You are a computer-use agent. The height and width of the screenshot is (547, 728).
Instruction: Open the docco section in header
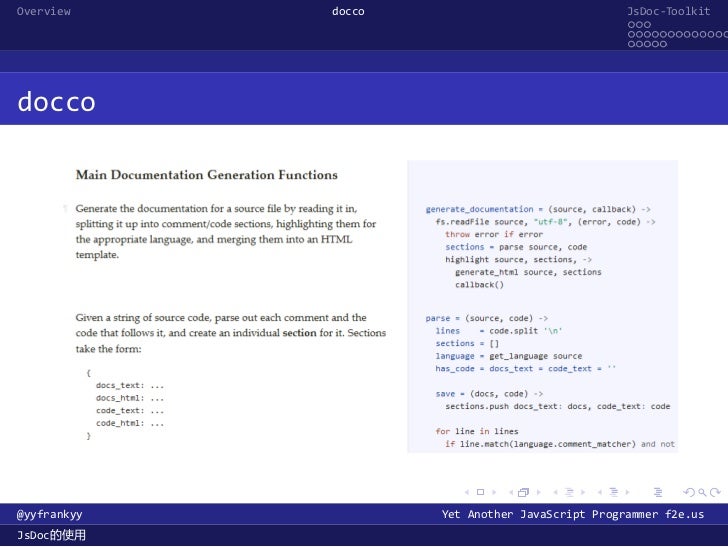click(x=348, y=11)
